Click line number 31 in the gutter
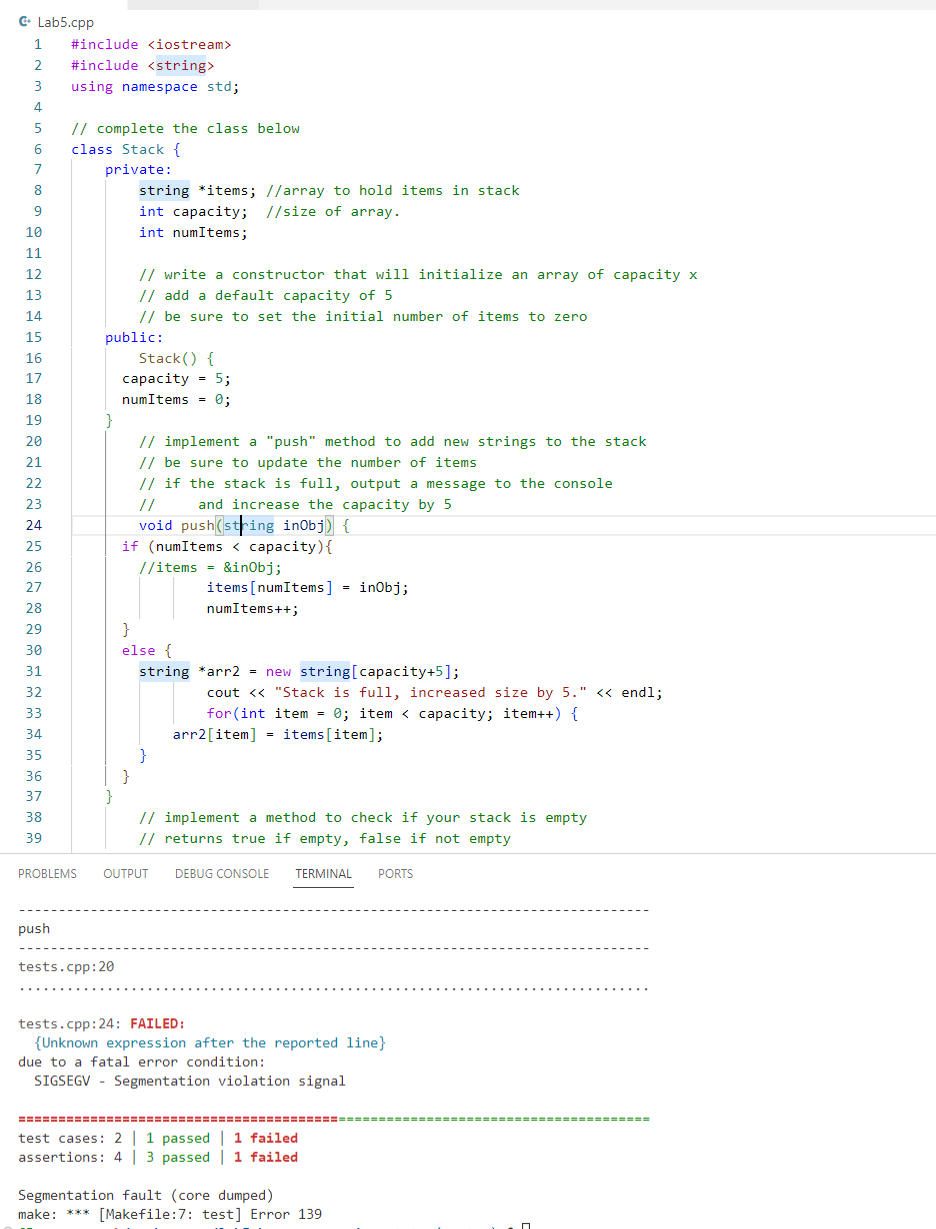Viewport: 936px width, 1229px height. click(34, 671)
